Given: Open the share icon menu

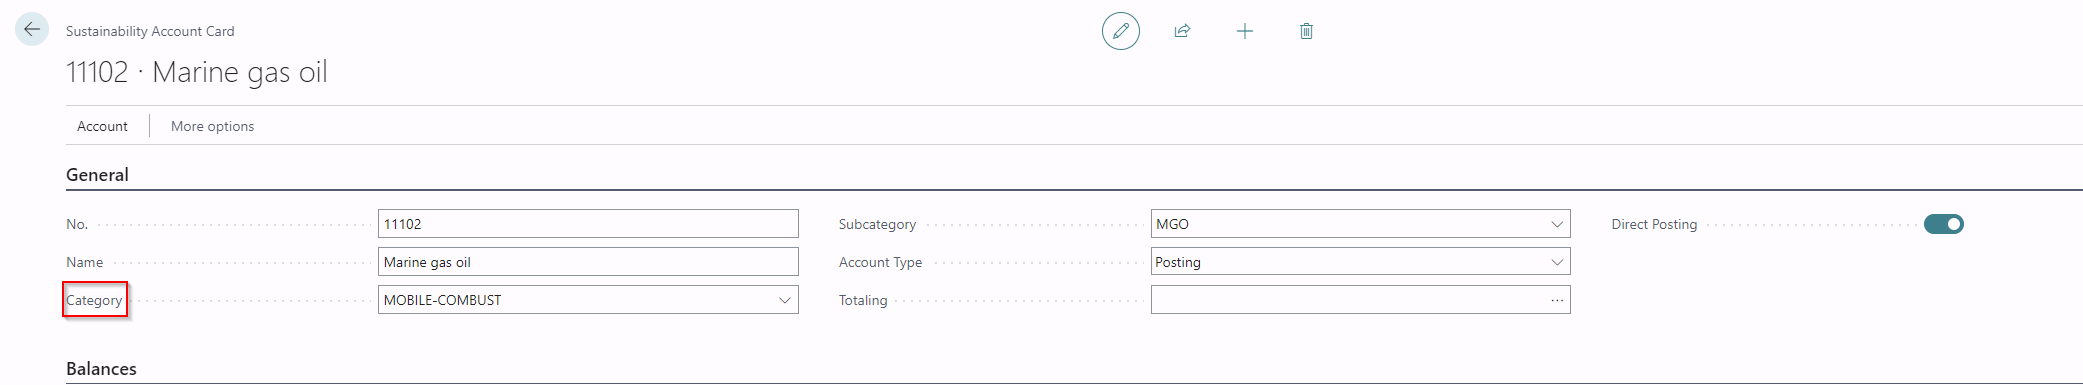Looking at the screenshot, I should 1182,31.
